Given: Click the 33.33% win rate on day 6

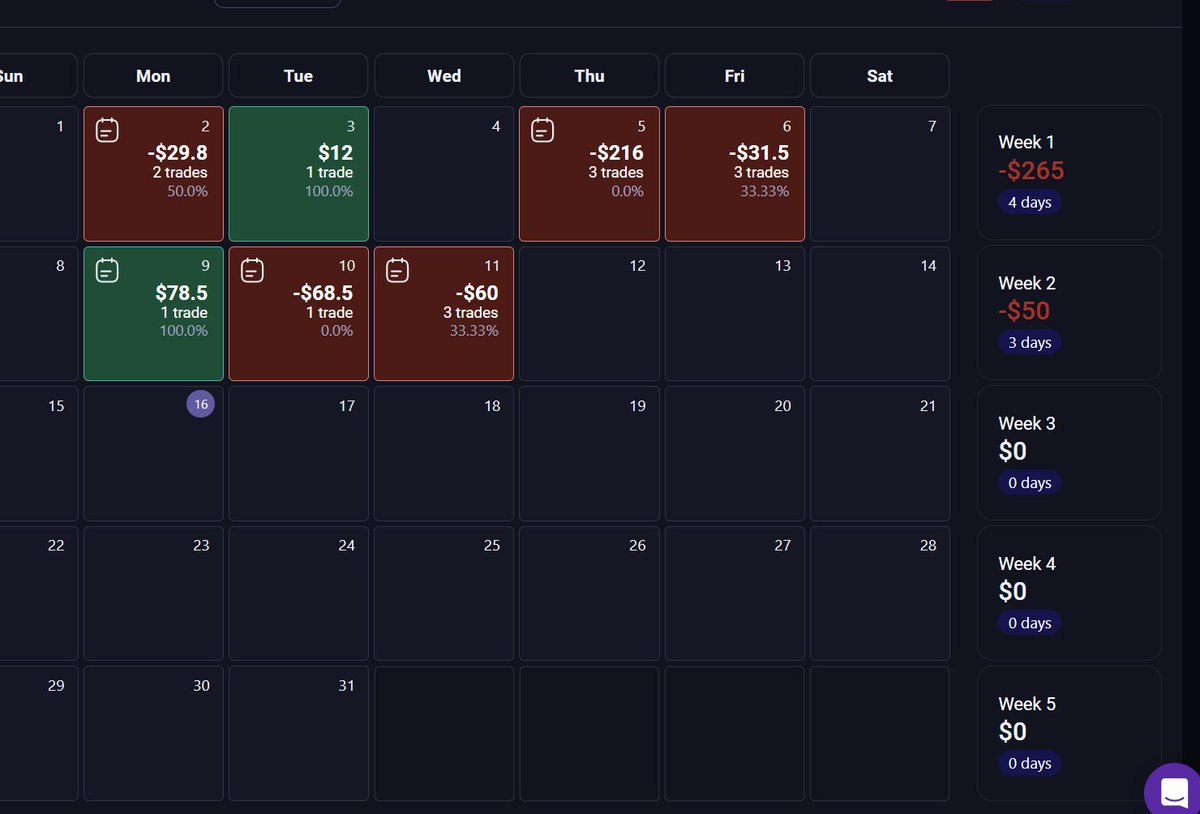Looking at the screenshot, I should (765, 190).
